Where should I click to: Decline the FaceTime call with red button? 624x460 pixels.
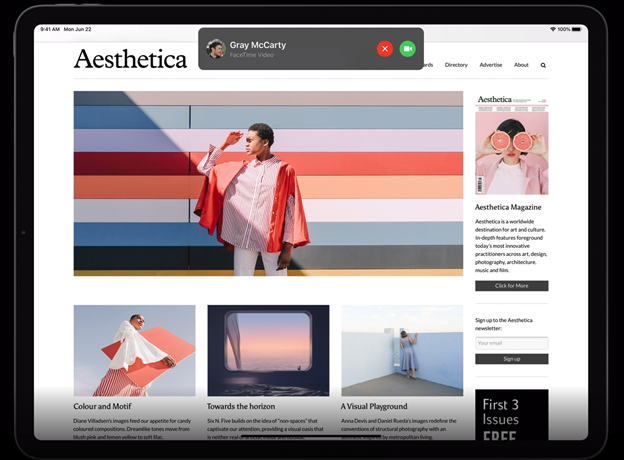(x=385, y=49)
